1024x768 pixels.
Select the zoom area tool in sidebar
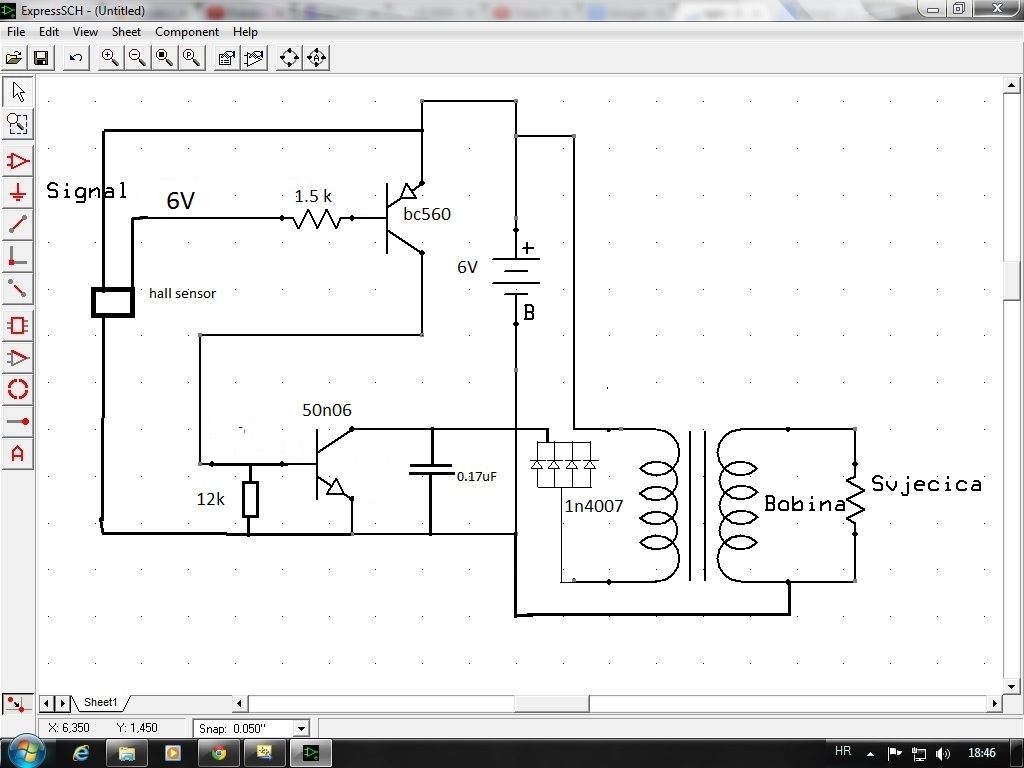click(18, 123)
